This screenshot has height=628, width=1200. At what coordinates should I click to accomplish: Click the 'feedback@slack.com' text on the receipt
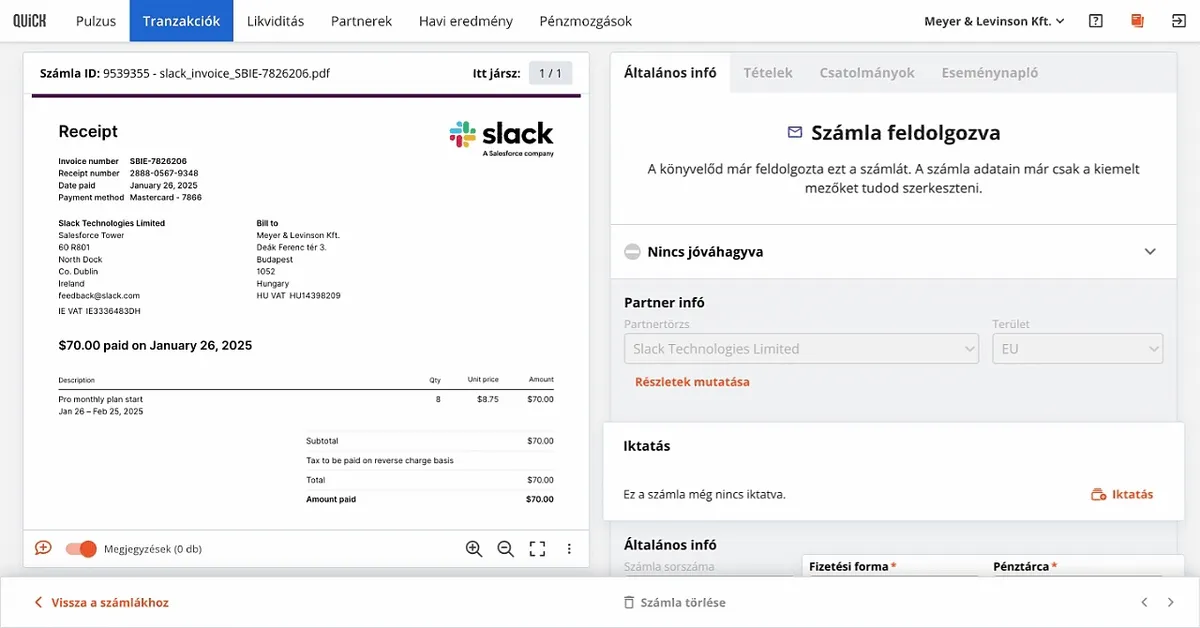[x=99, y=296]
